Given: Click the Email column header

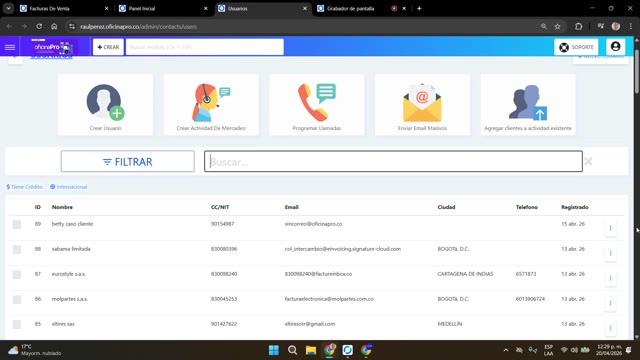Looking at the screenshot, I should point(291,207).
